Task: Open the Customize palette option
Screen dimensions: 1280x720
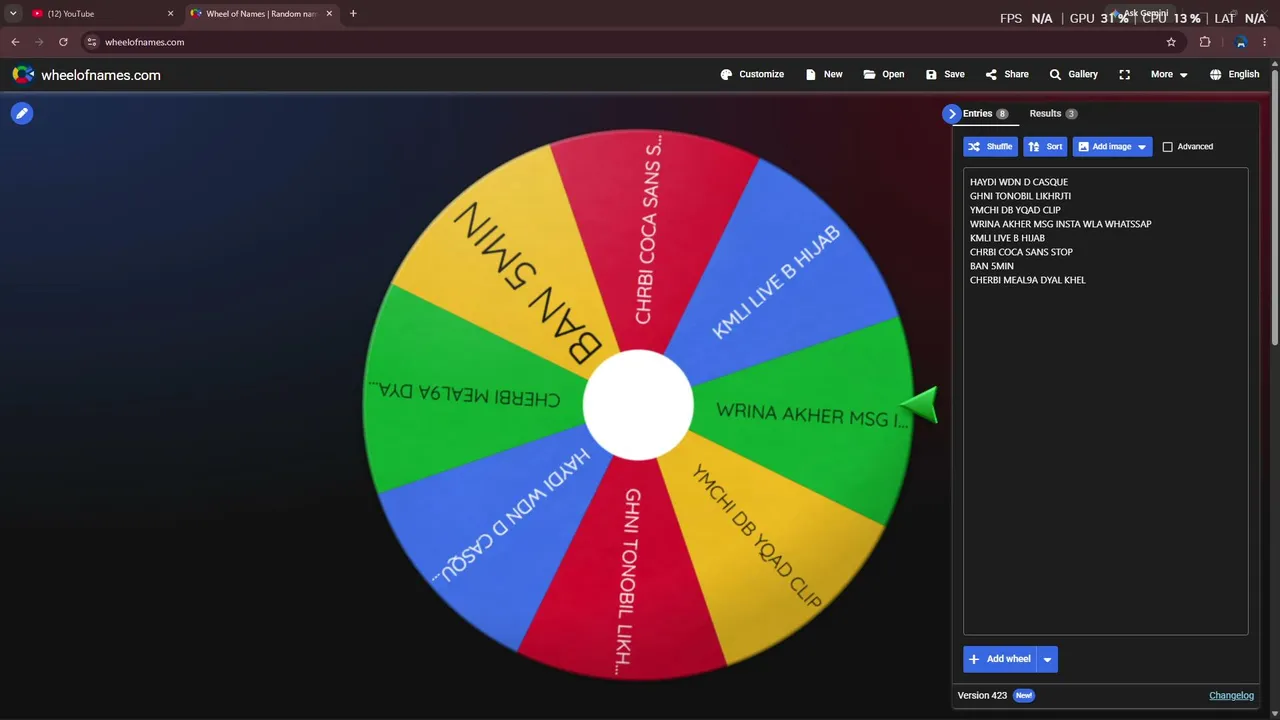Action: click(x=752, y=74)
